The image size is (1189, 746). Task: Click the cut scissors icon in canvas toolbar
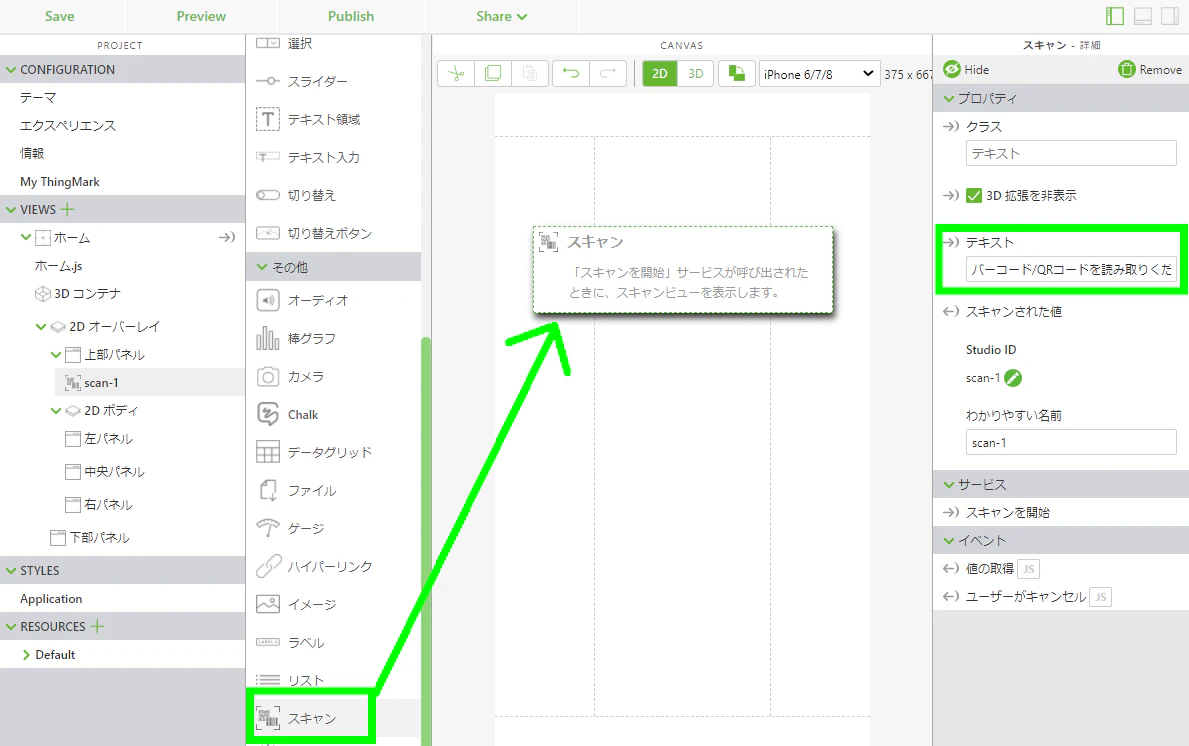click(456, 74)
